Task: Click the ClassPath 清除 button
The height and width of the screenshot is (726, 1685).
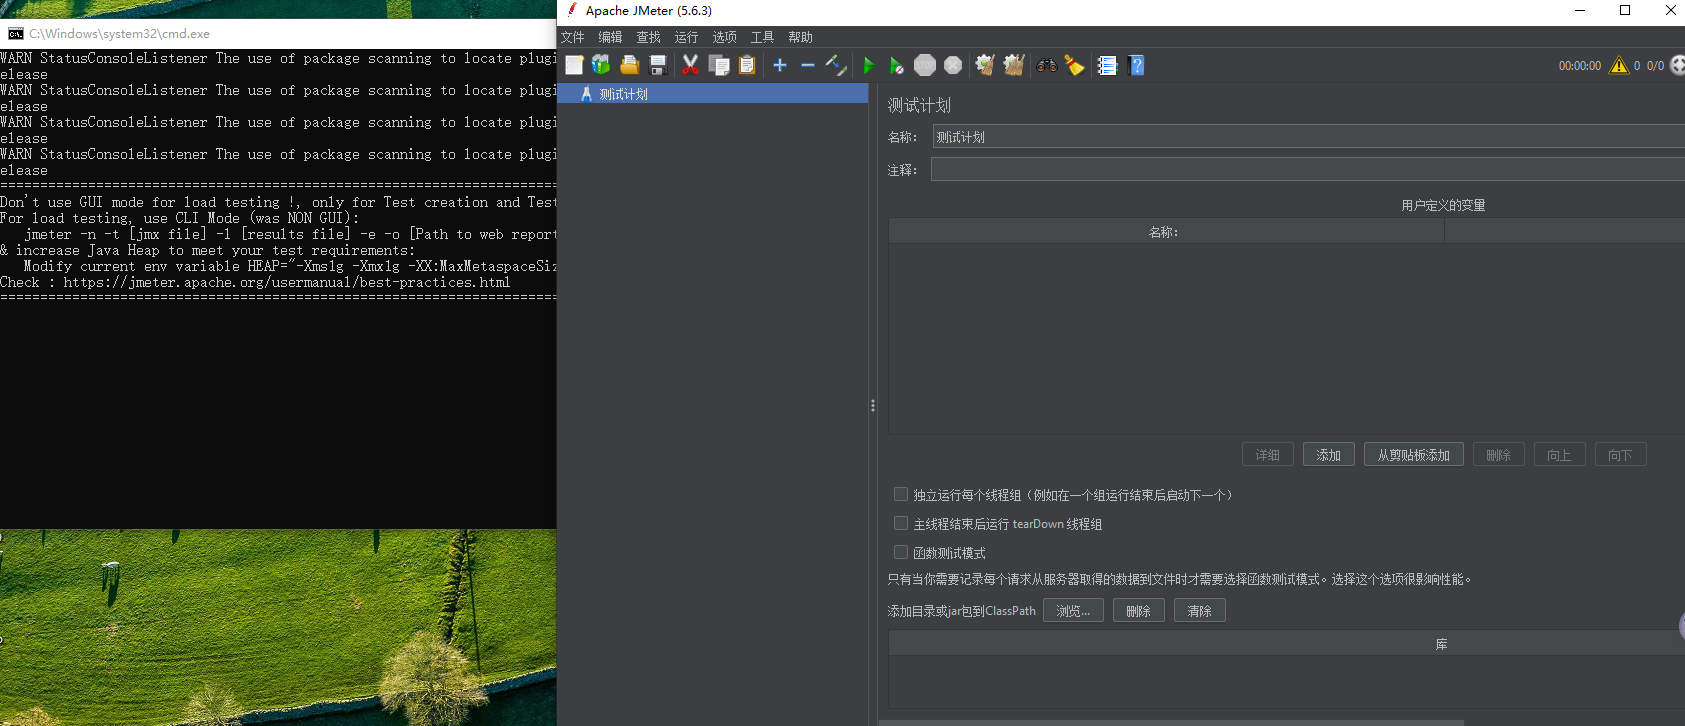Action: pos(1200,611)
